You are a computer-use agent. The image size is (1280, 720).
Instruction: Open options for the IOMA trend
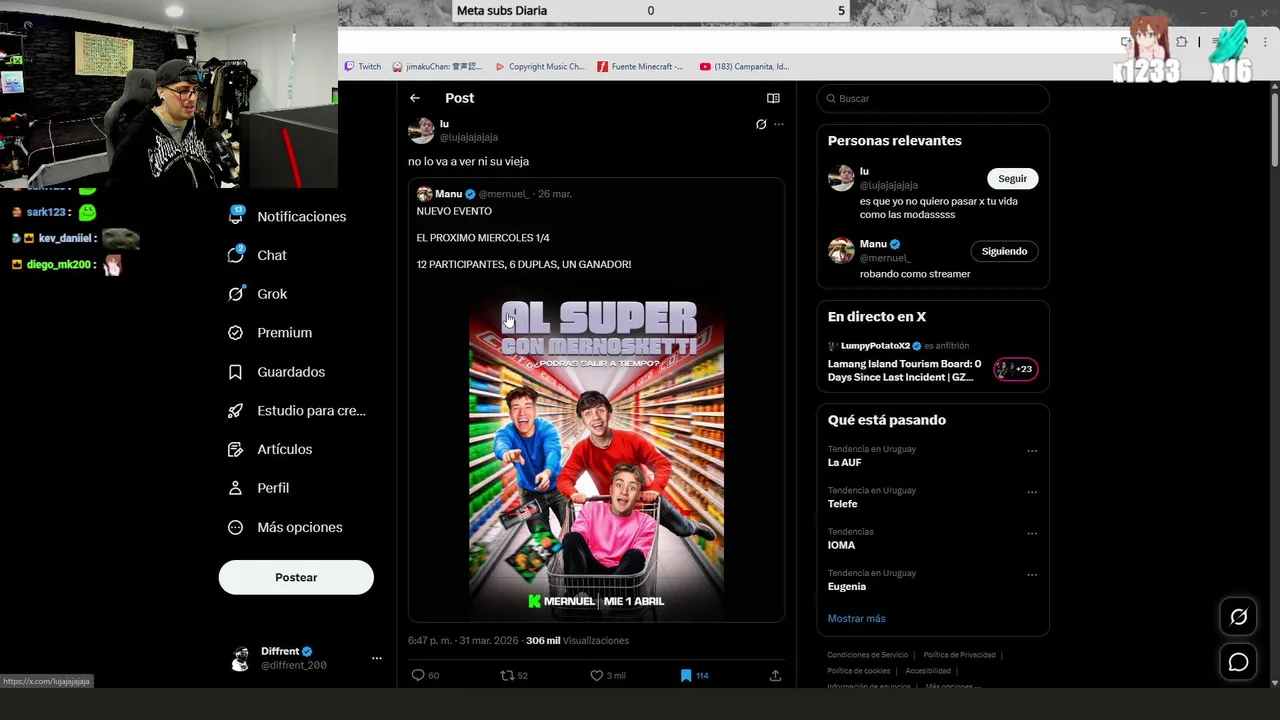(1032, 533)
